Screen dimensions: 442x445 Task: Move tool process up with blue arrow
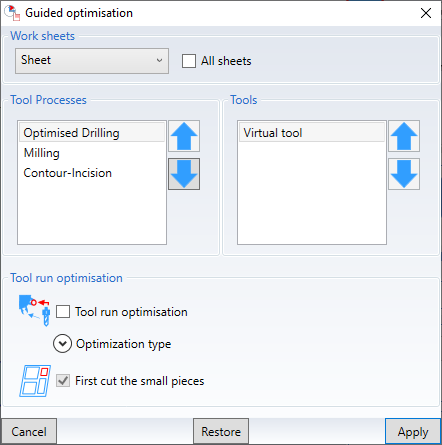point(184,136)
